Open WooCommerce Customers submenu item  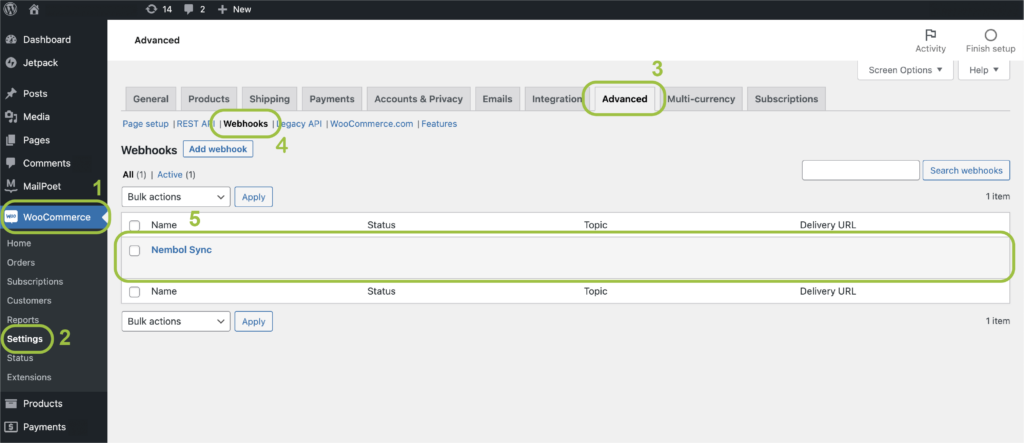29,301
